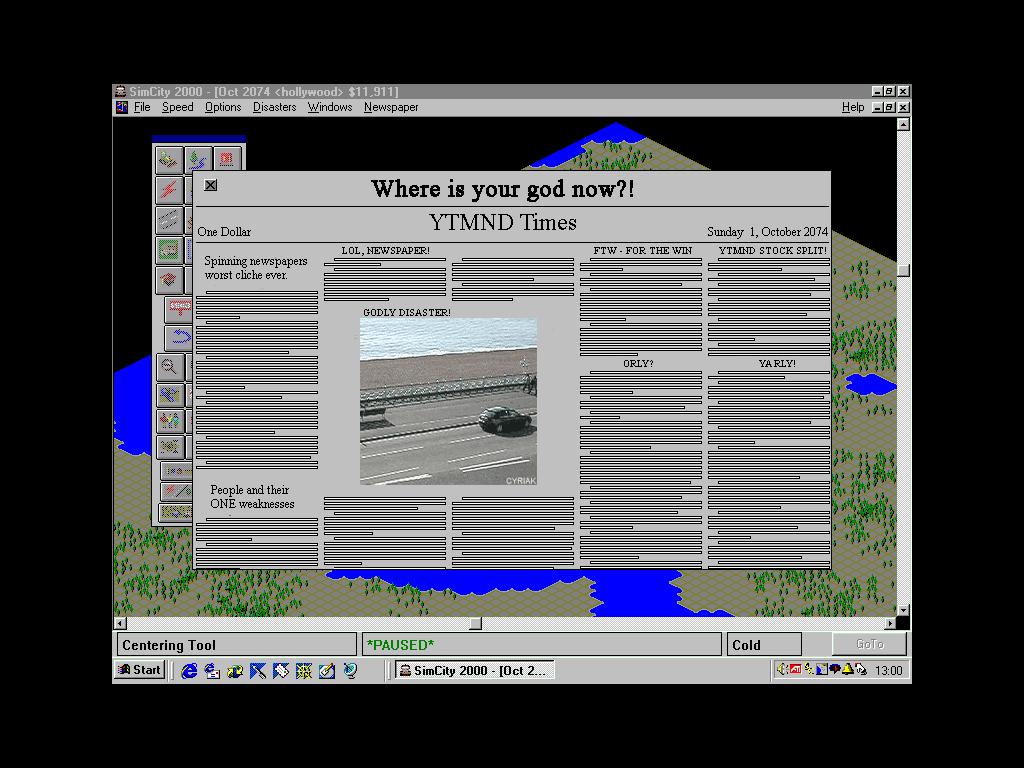This screenshot has width=1024, height=768.
Task: Click the volume speaker tray icon
Action: (782, 669)
